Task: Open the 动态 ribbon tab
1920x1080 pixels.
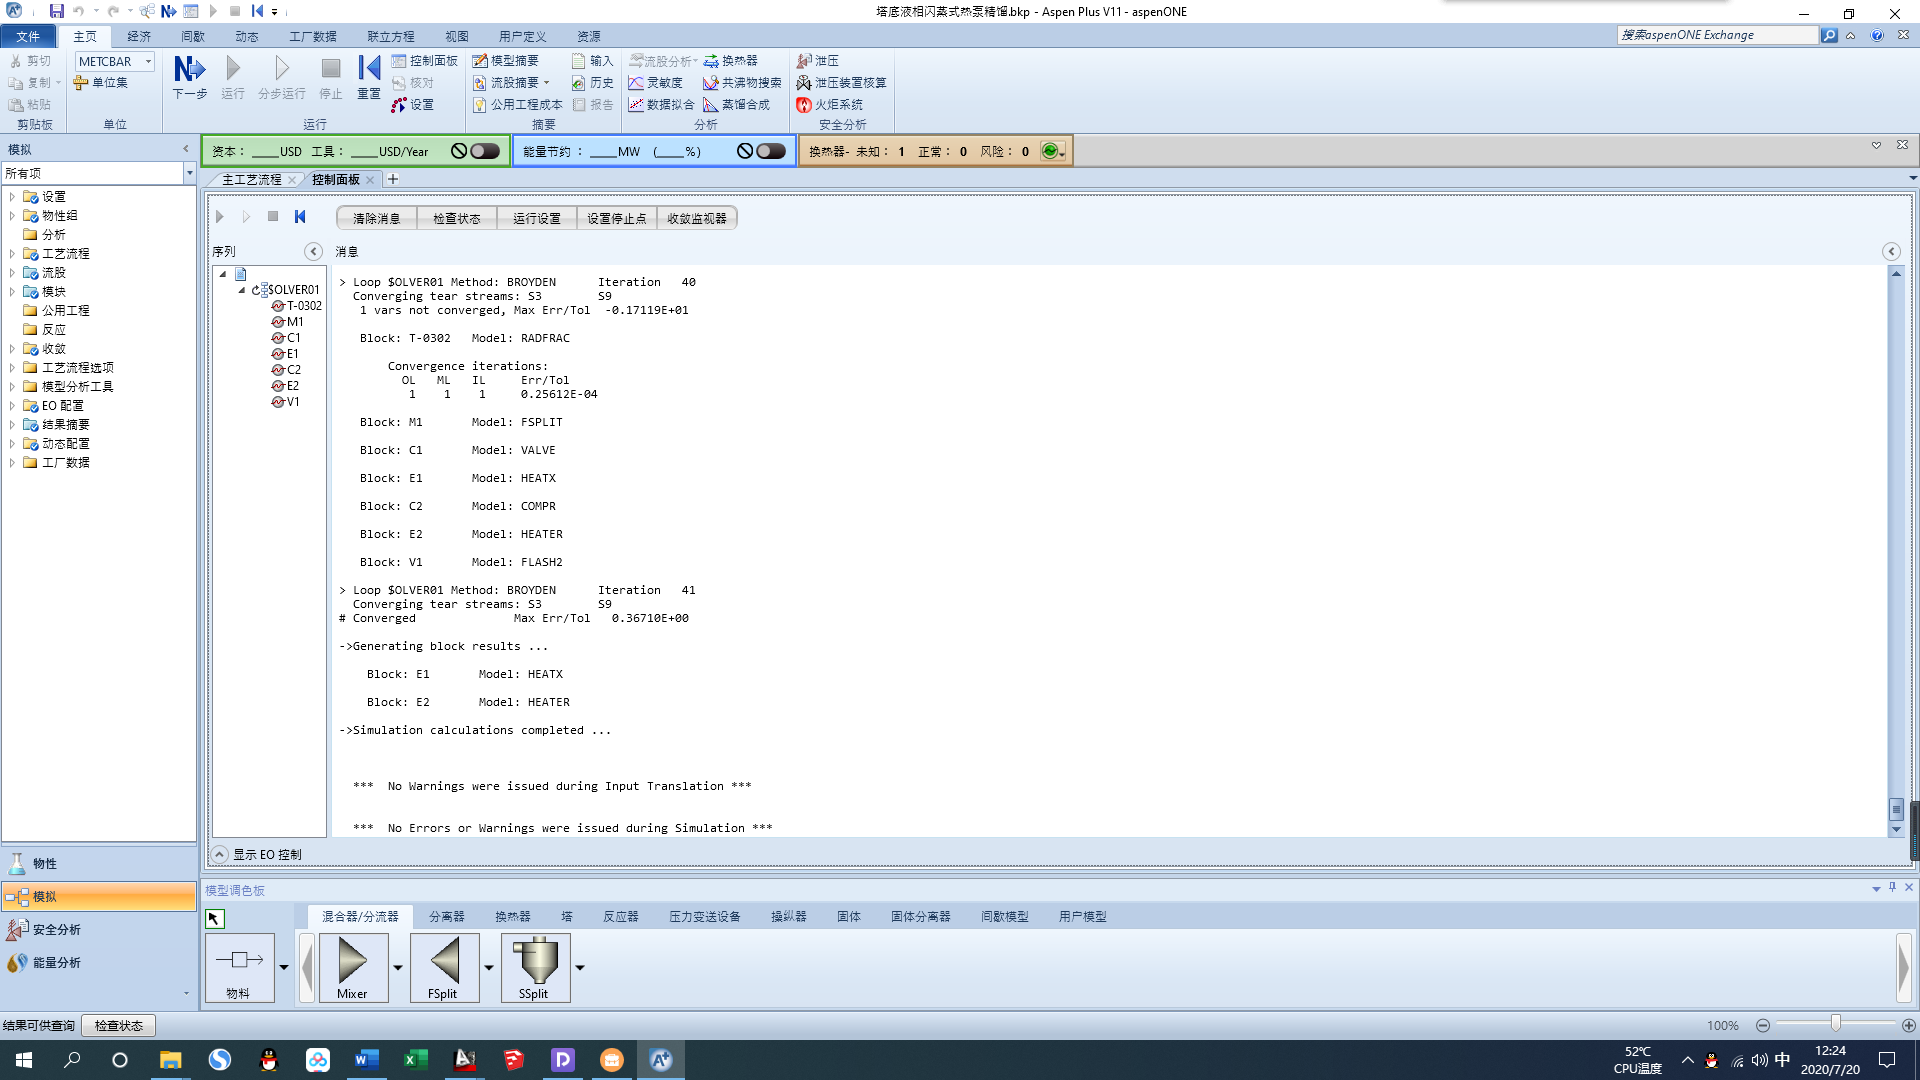Action: (x=246, y=36)
